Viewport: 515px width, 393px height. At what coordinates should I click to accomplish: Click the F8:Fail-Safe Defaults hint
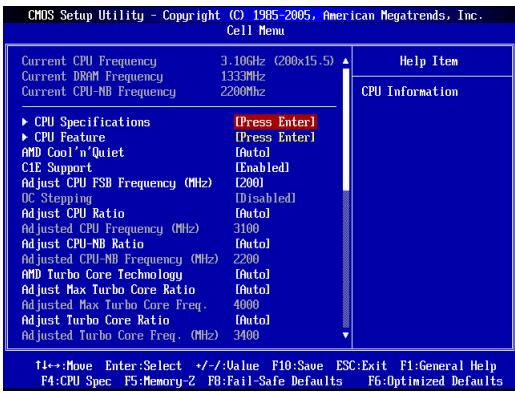[275, 381]
